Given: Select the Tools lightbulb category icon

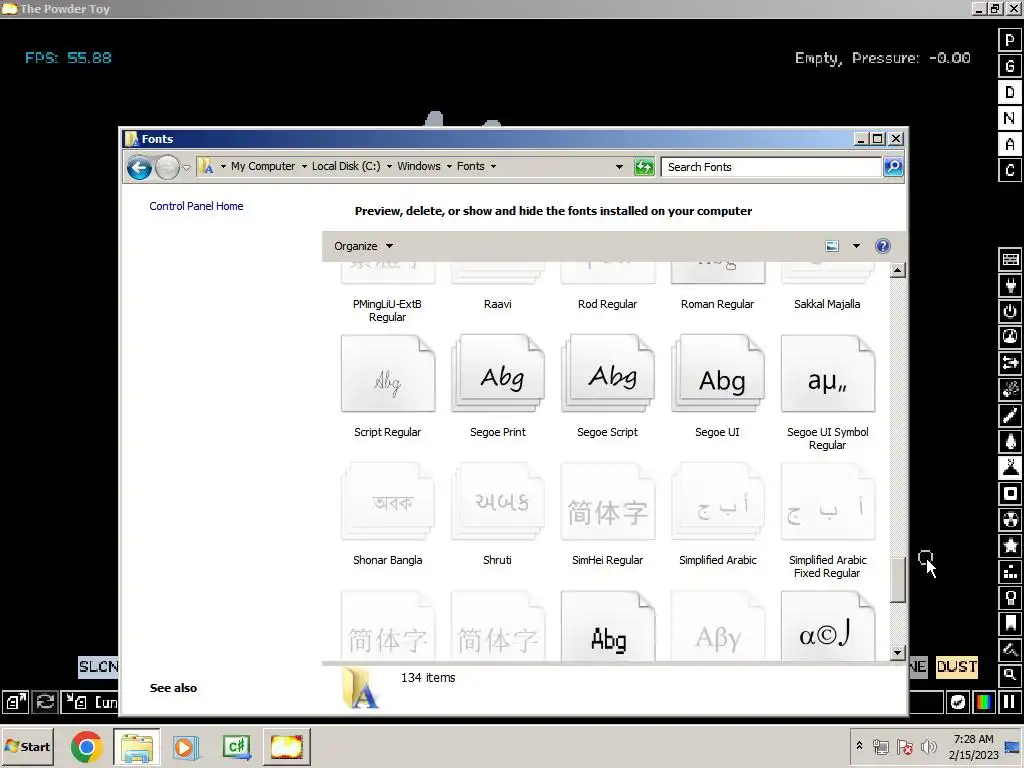Looking at the screenshot, I should [1010, 598].
